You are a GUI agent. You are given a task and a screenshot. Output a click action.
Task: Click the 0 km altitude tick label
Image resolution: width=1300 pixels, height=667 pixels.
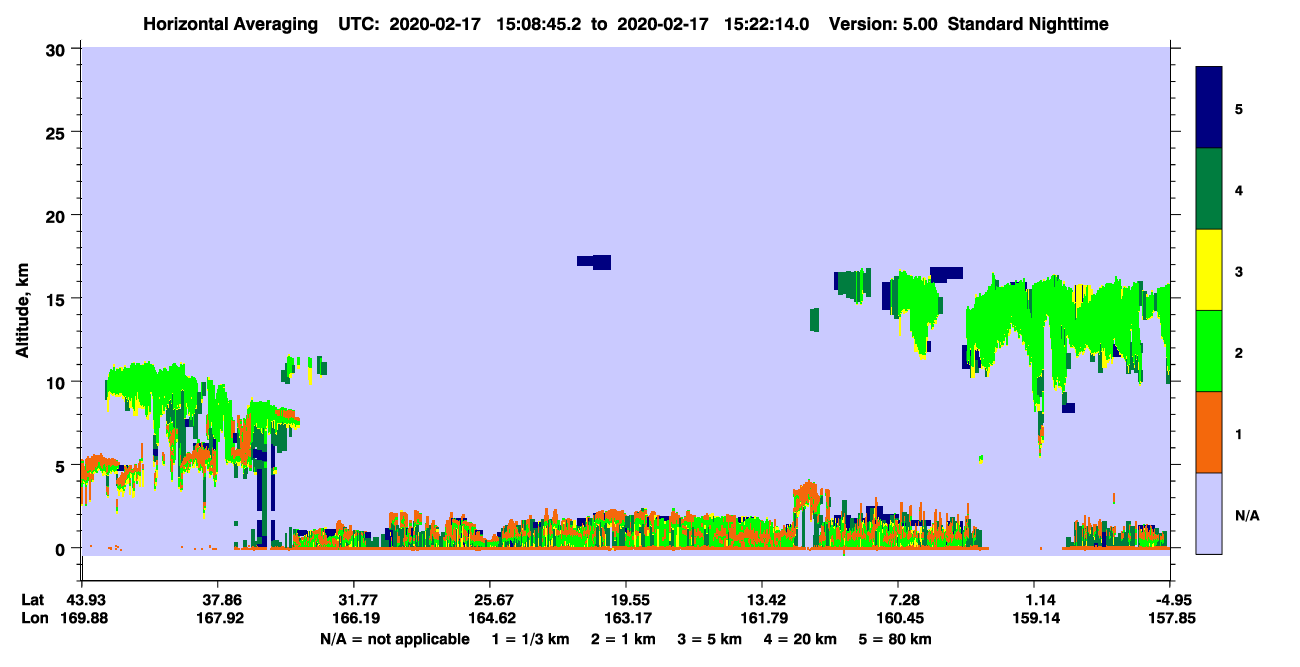coord(63,548)
